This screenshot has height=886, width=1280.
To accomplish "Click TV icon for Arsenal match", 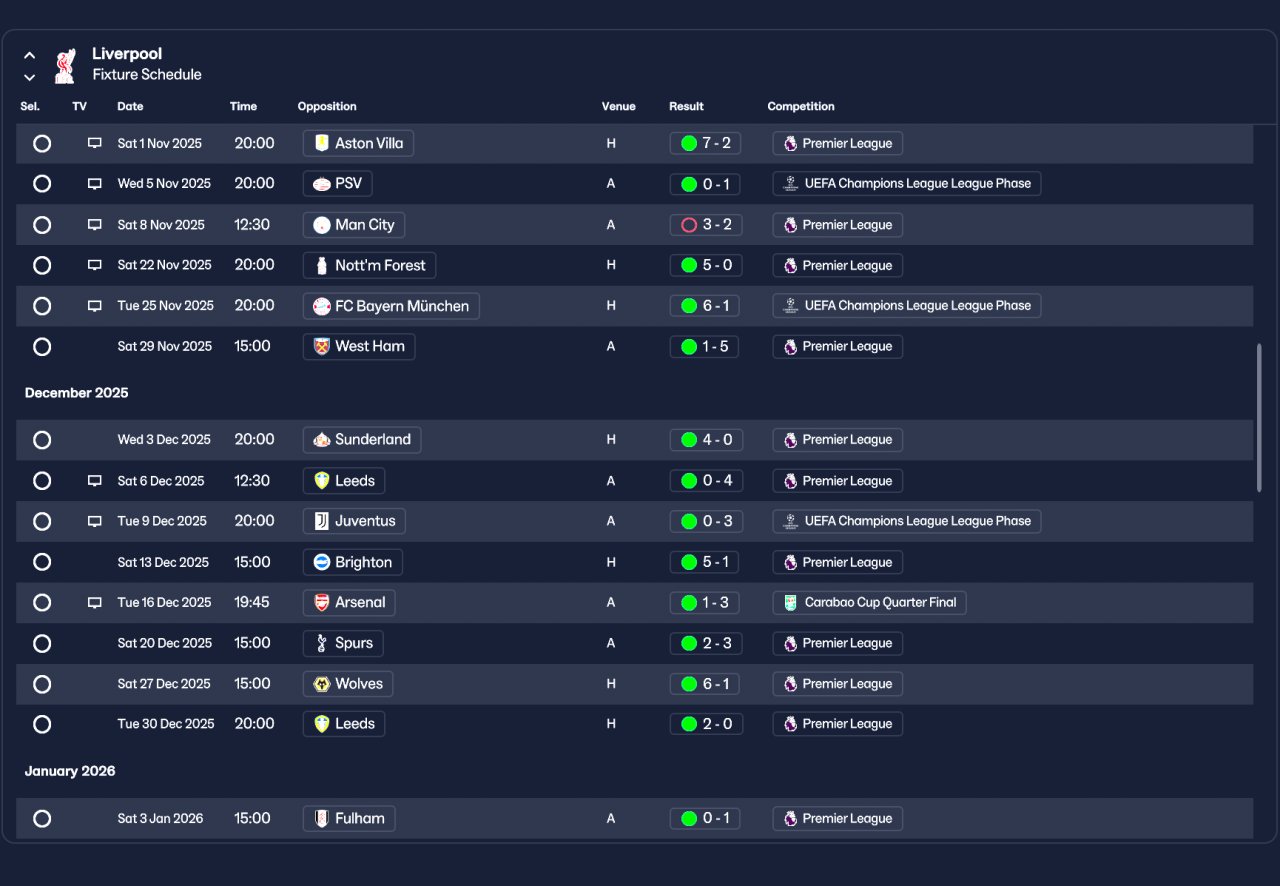I will click(x=95, y=603).
